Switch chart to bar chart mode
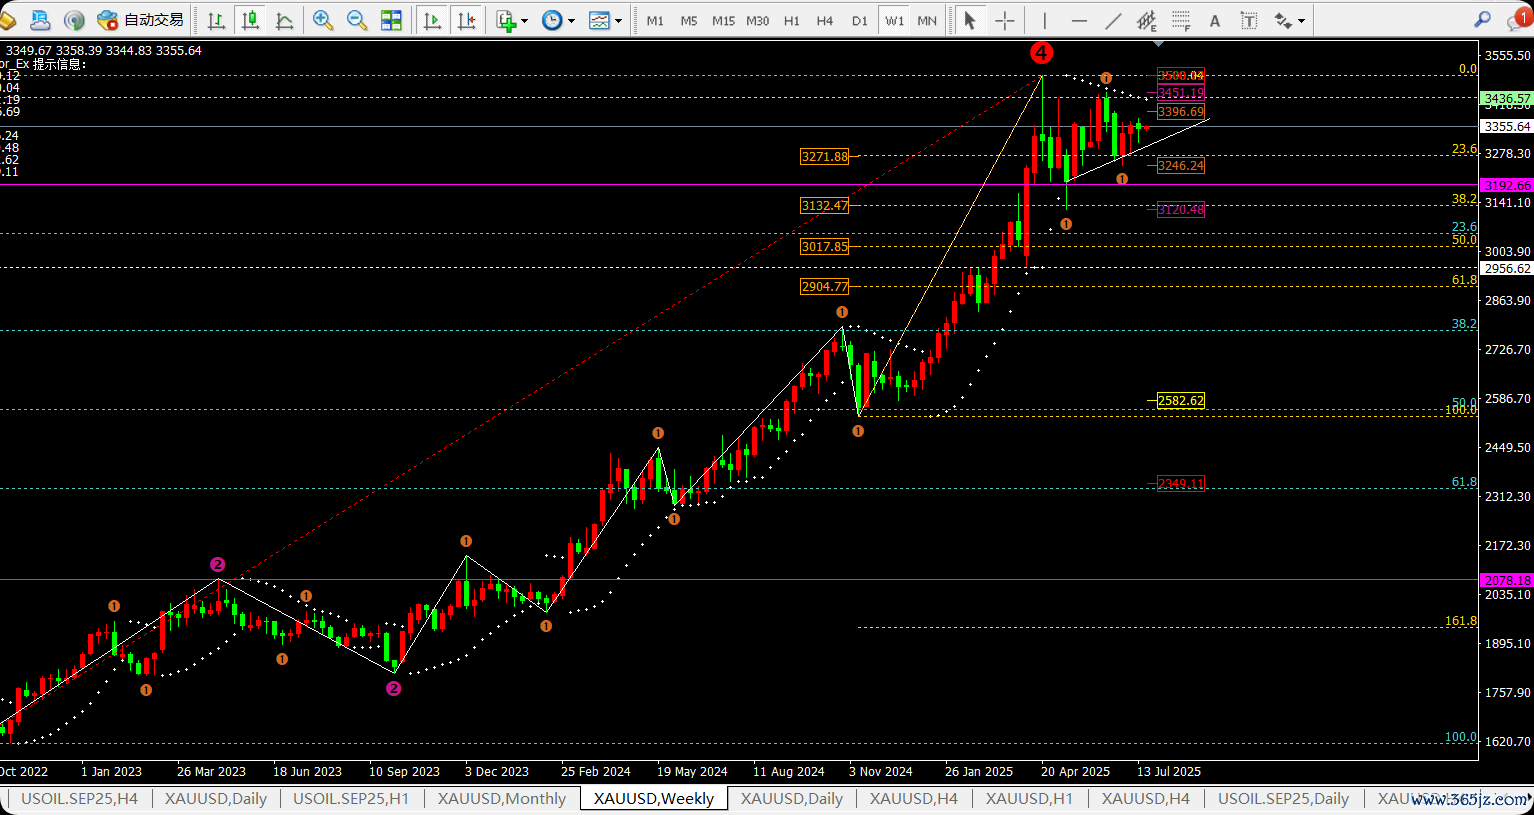 (216, 20)
